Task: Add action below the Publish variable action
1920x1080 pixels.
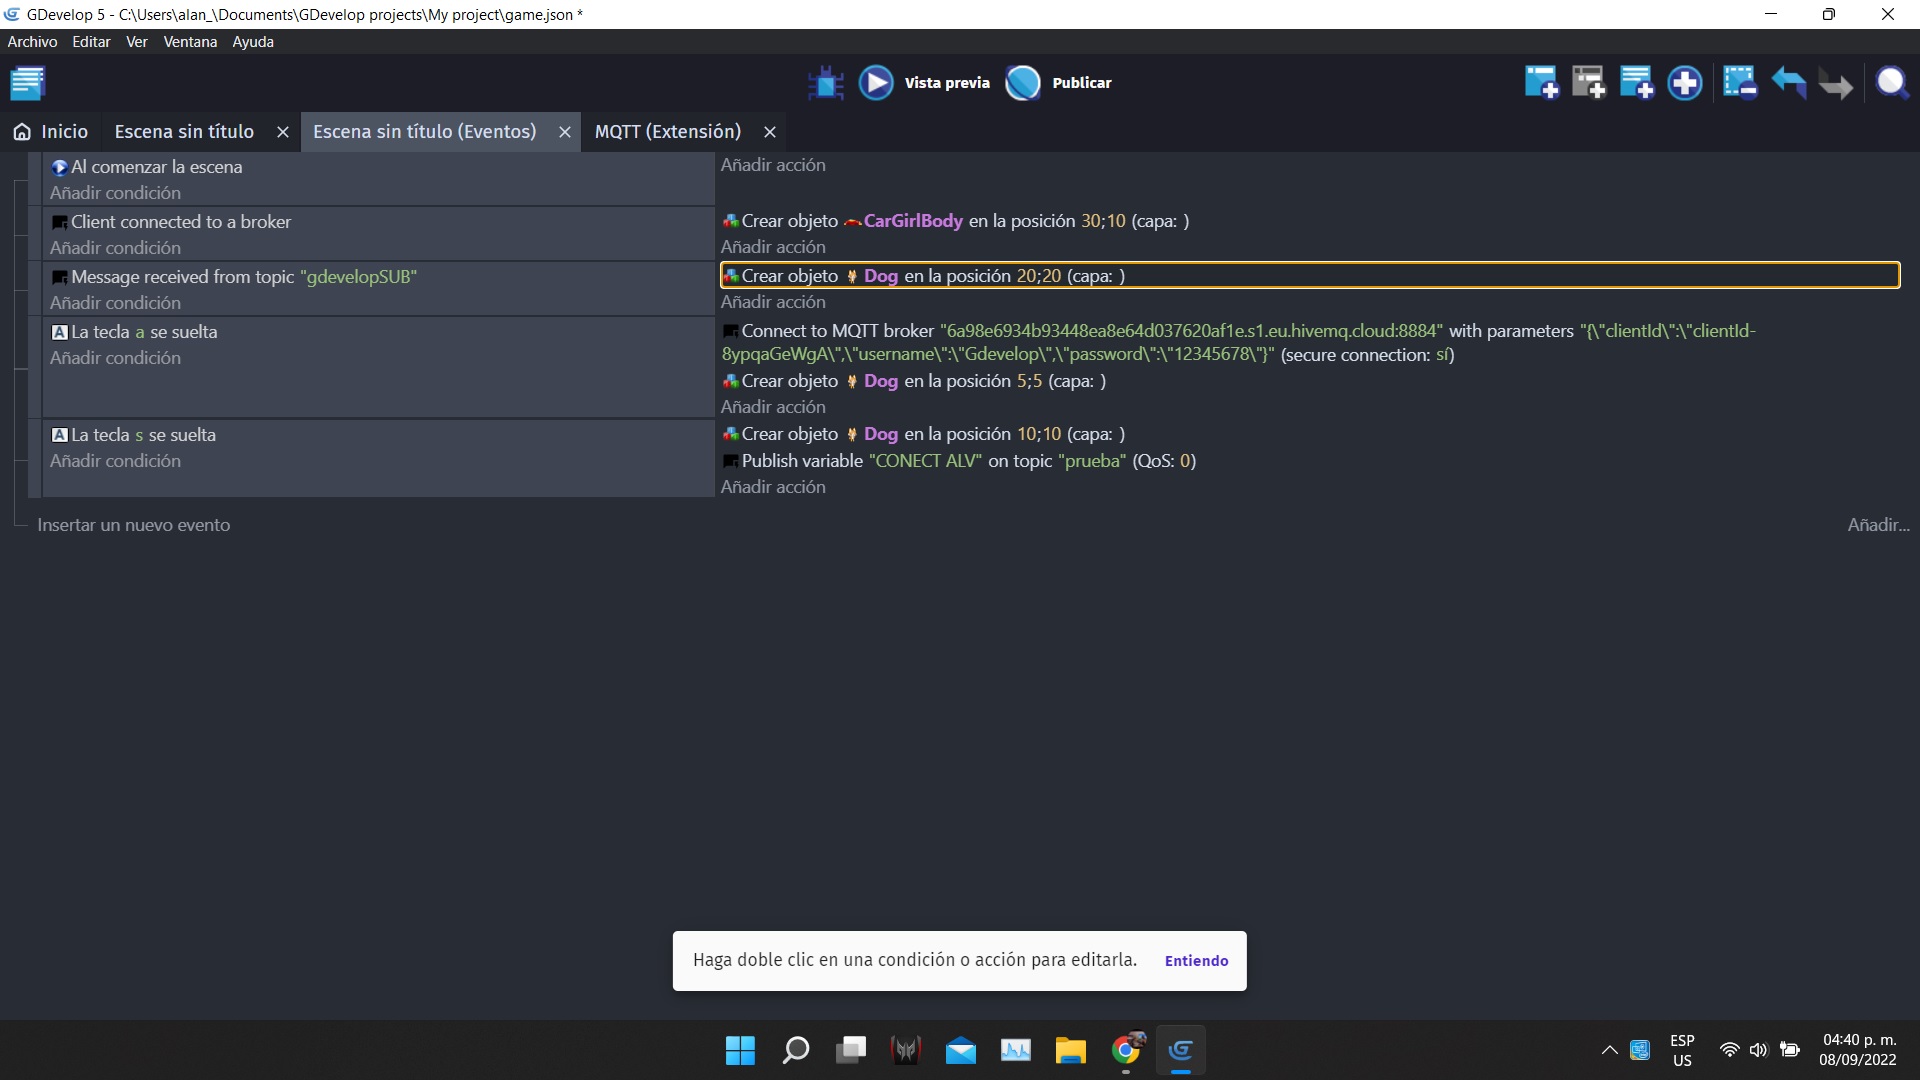Action: pyautogui.click(x=773, y=487)
